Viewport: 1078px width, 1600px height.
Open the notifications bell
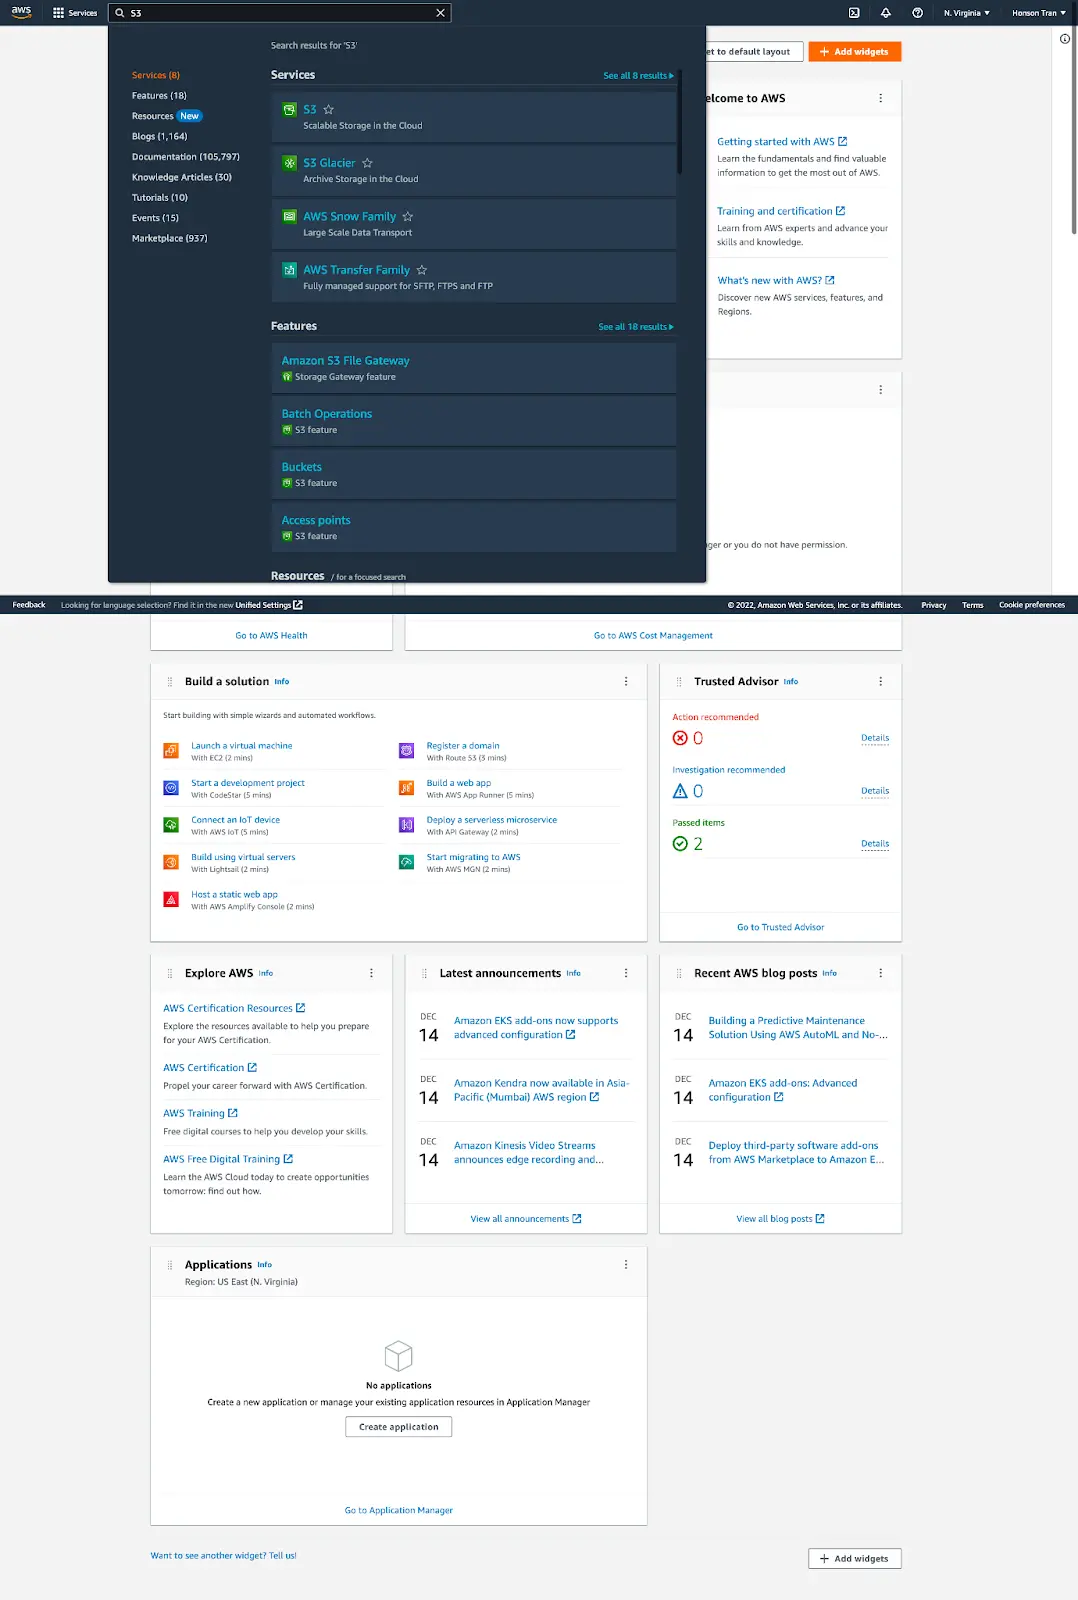click(885, 13)
